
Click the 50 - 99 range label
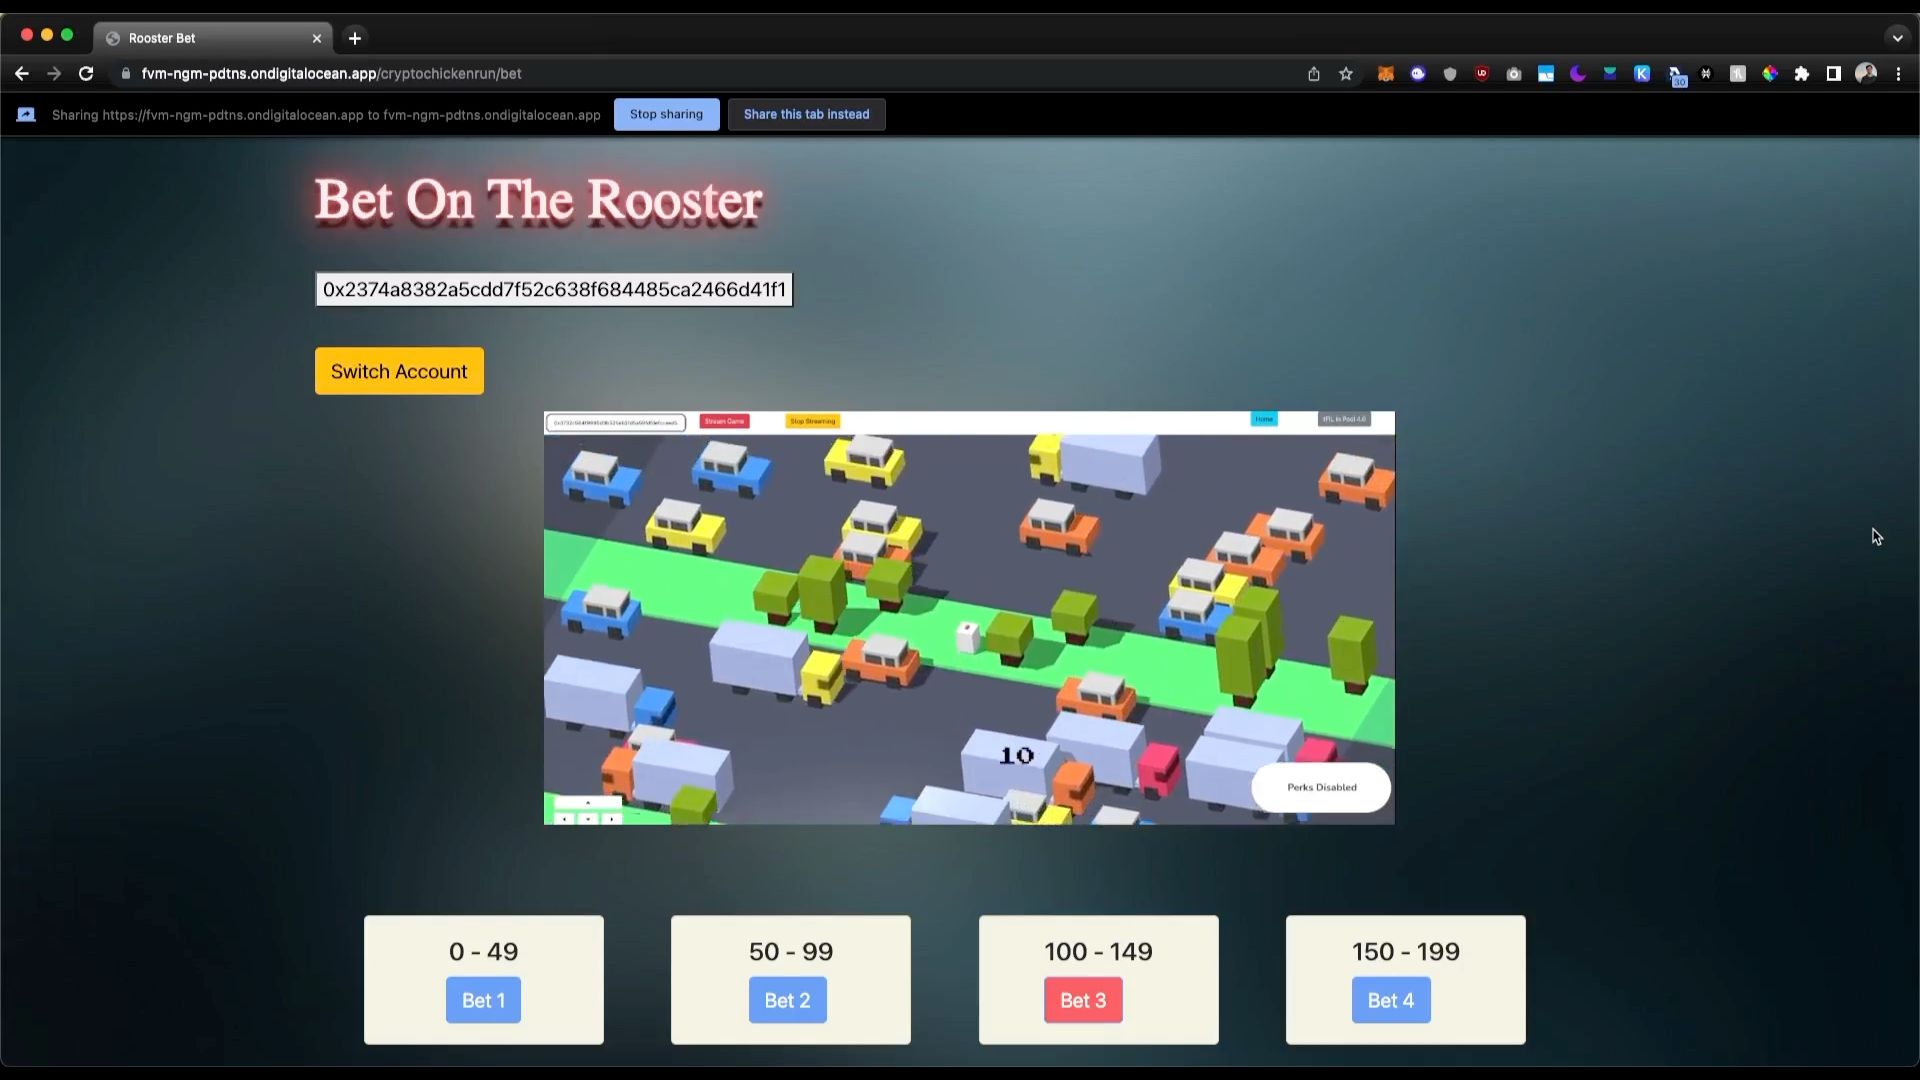(791, 951)
